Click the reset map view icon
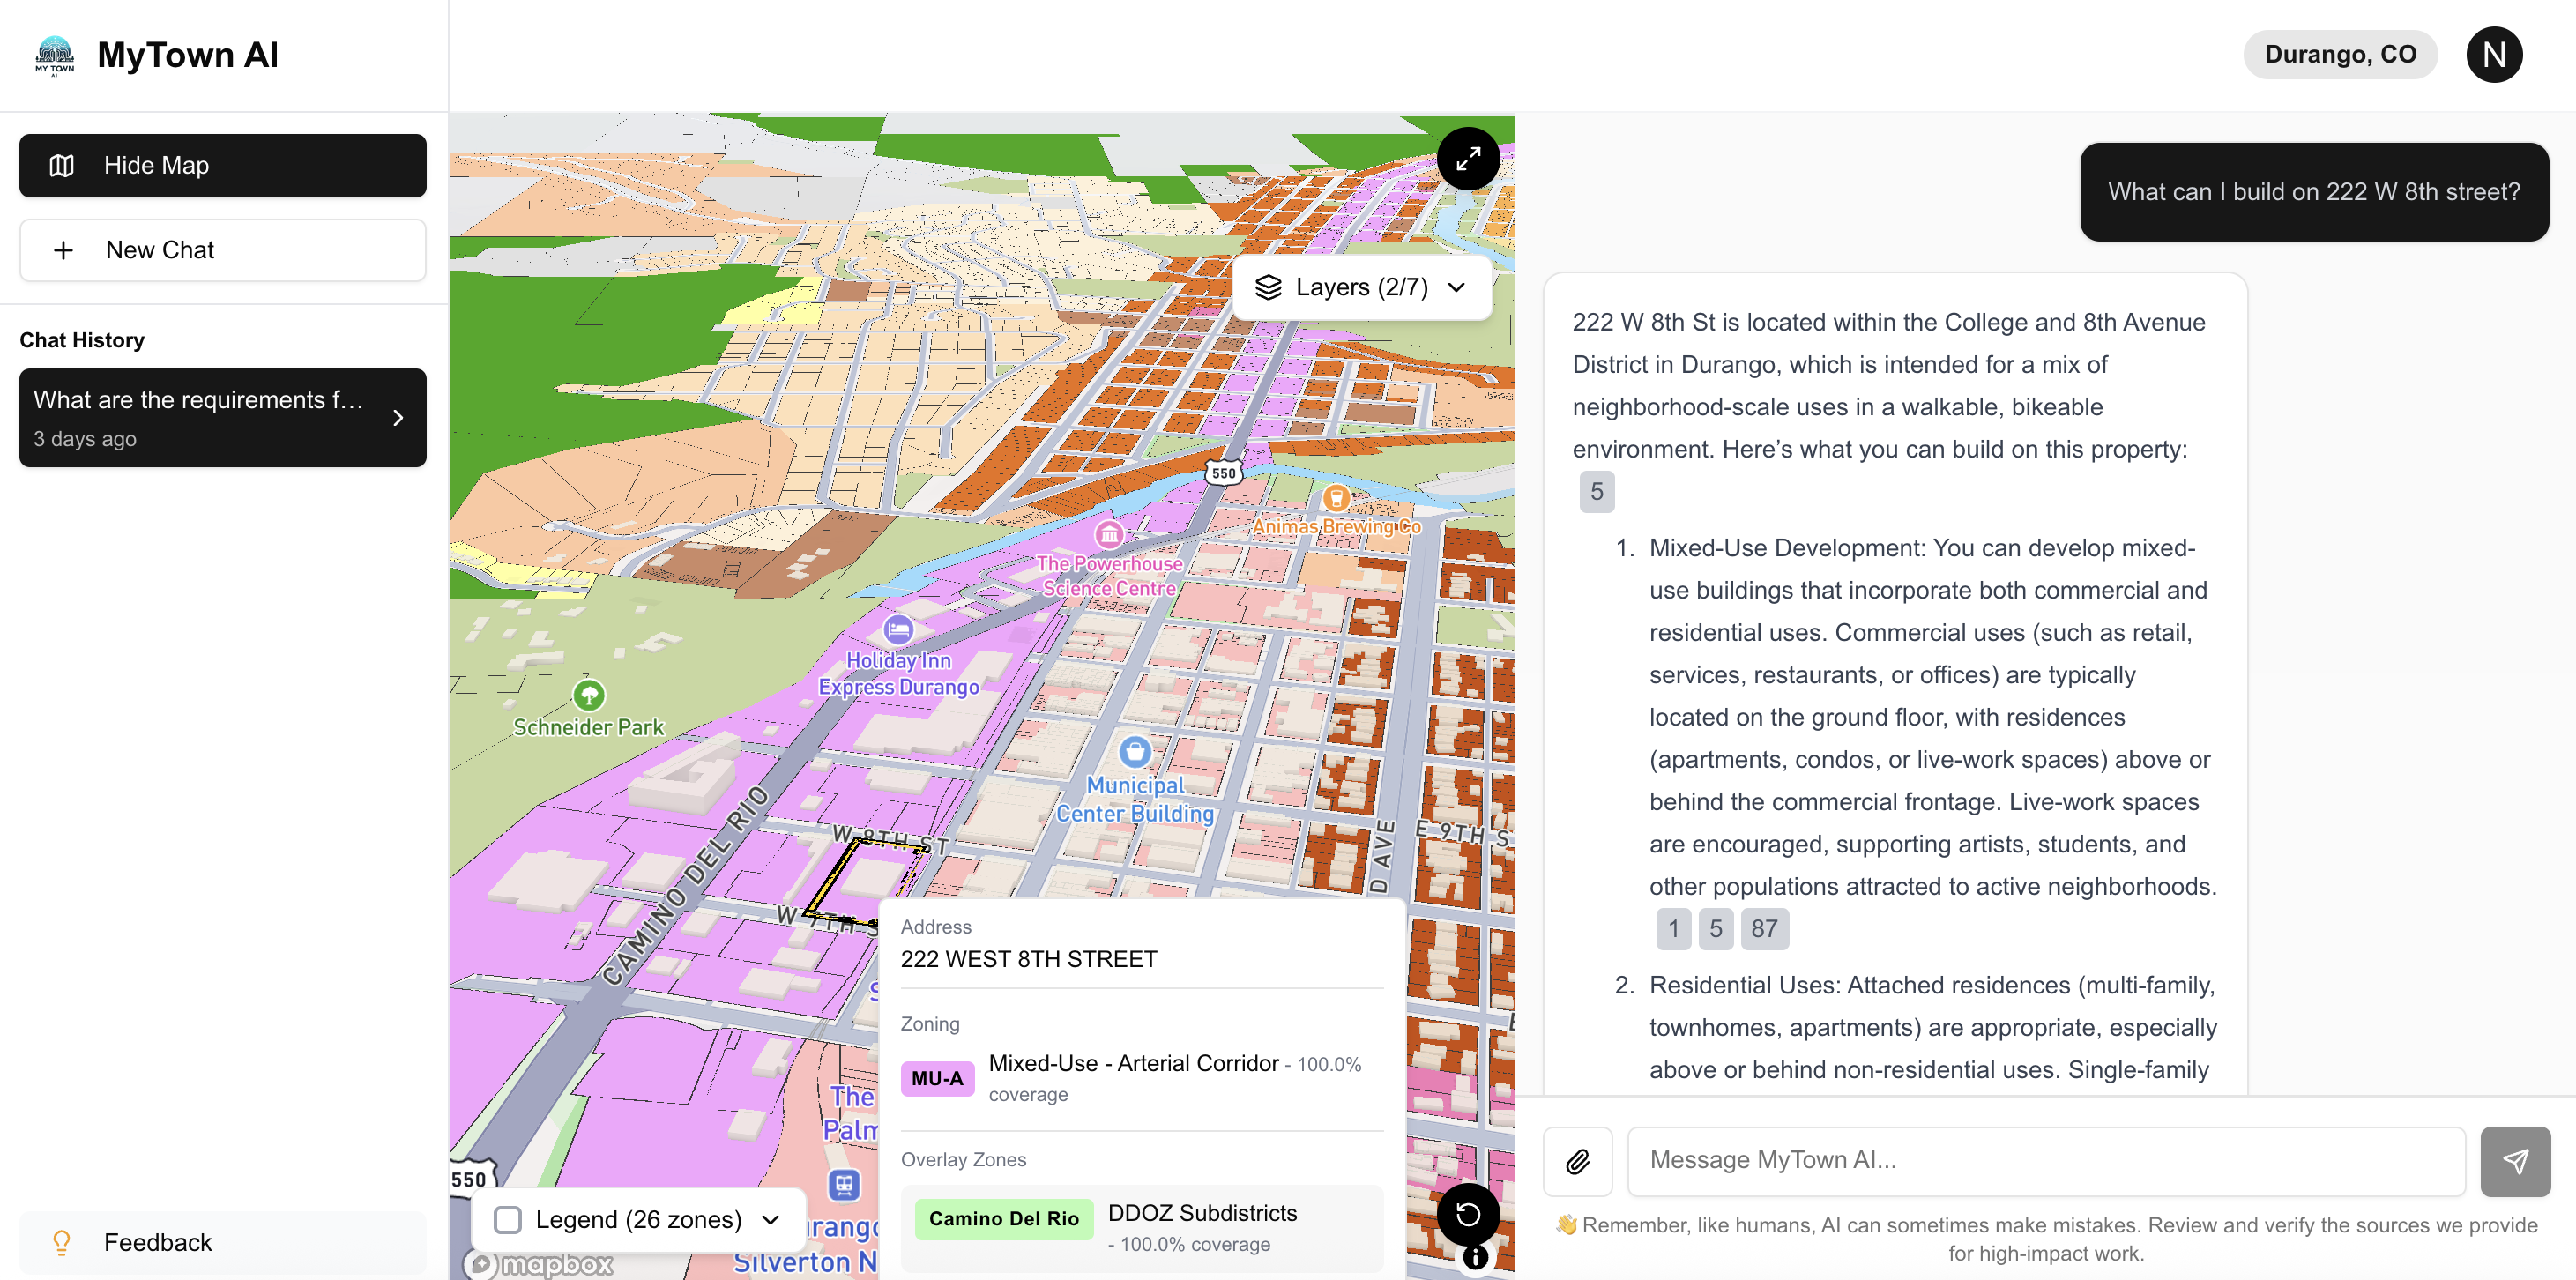Screen dimensions: 2576x1280 point(1467,1214)
